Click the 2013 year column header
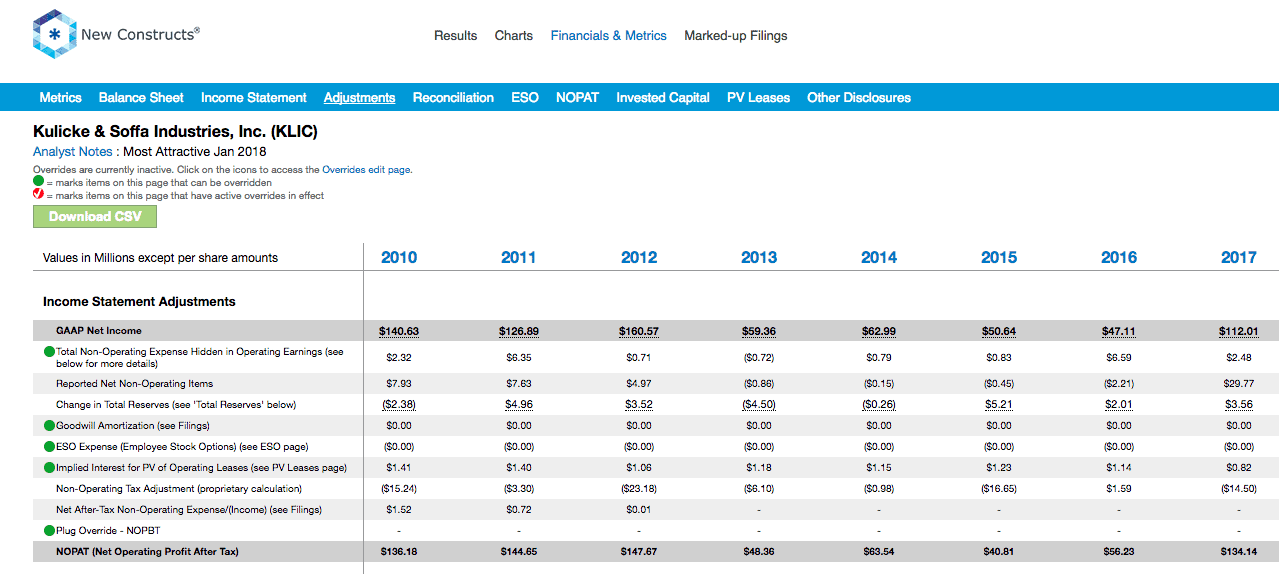Viewport: 1279px width, 574px height. point(759,257)
